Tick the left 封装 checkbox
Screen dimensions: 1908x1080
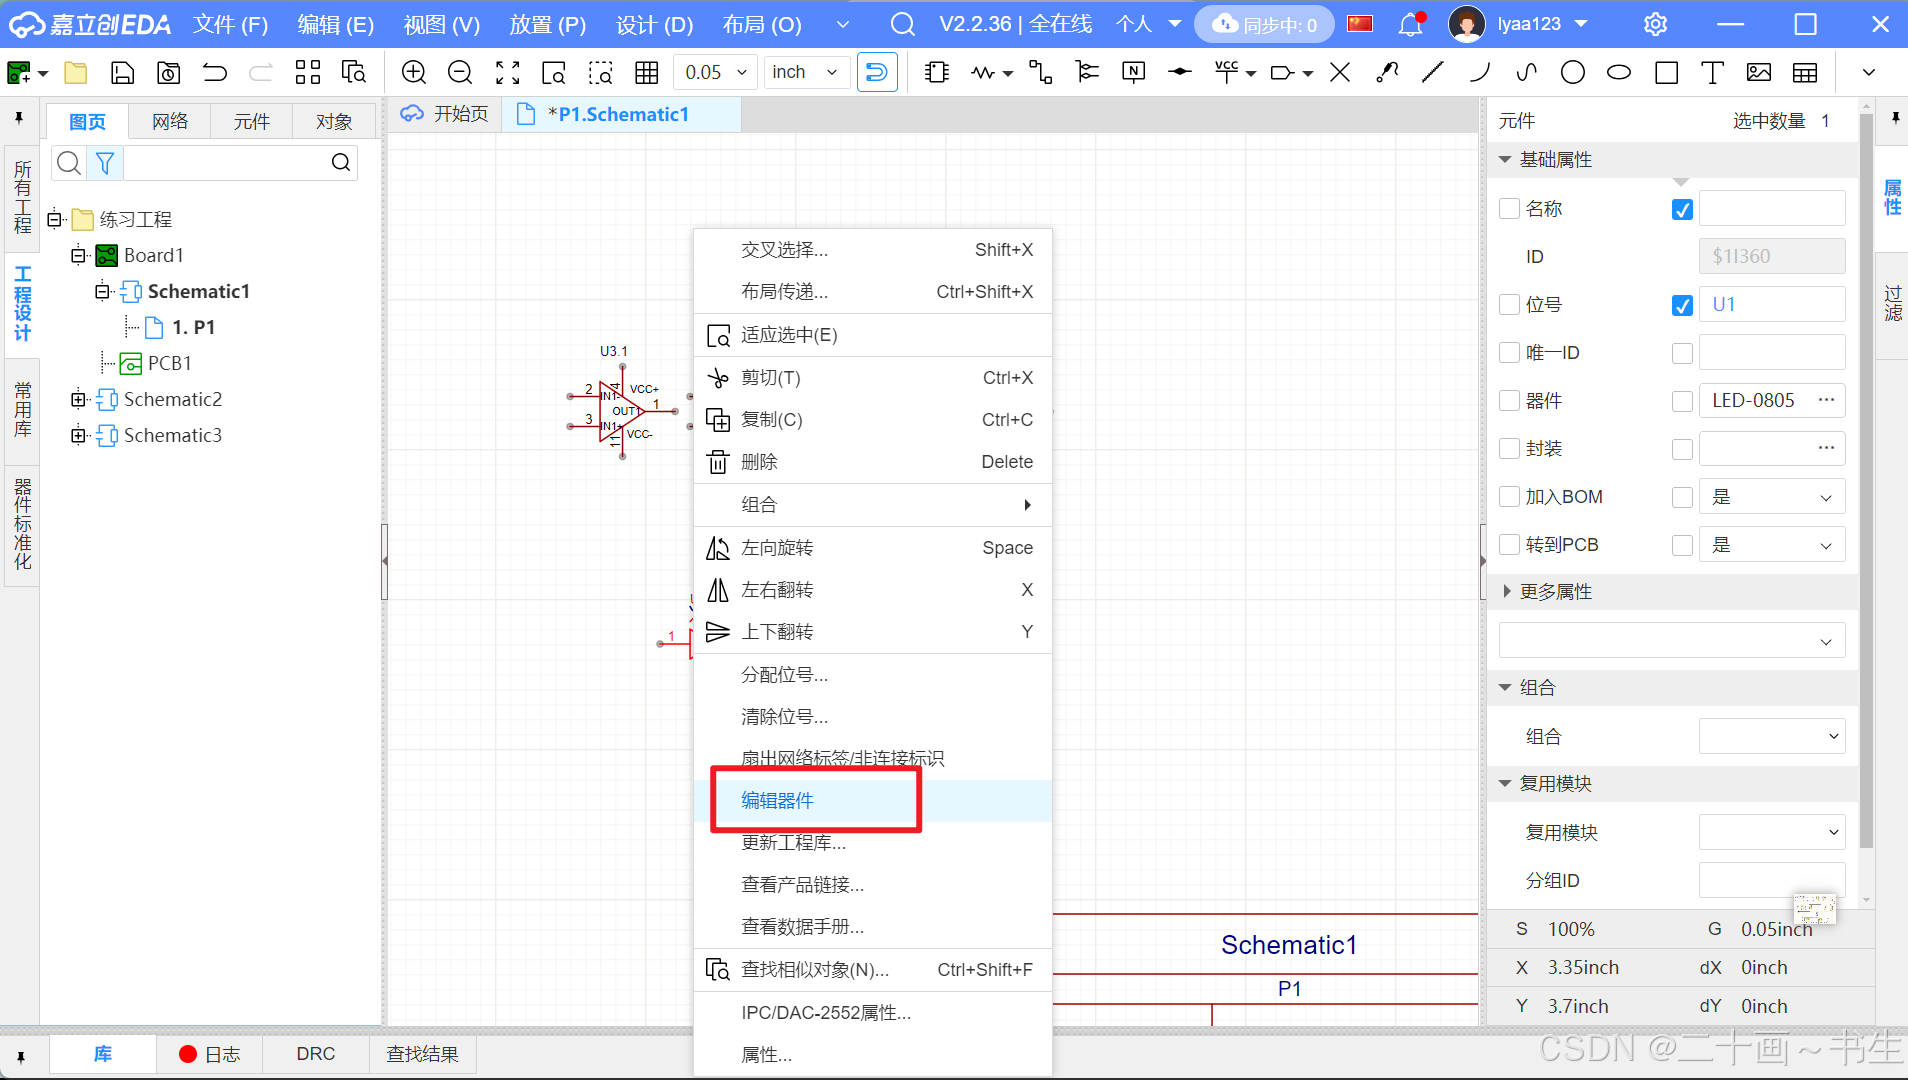coord(1510,449)
